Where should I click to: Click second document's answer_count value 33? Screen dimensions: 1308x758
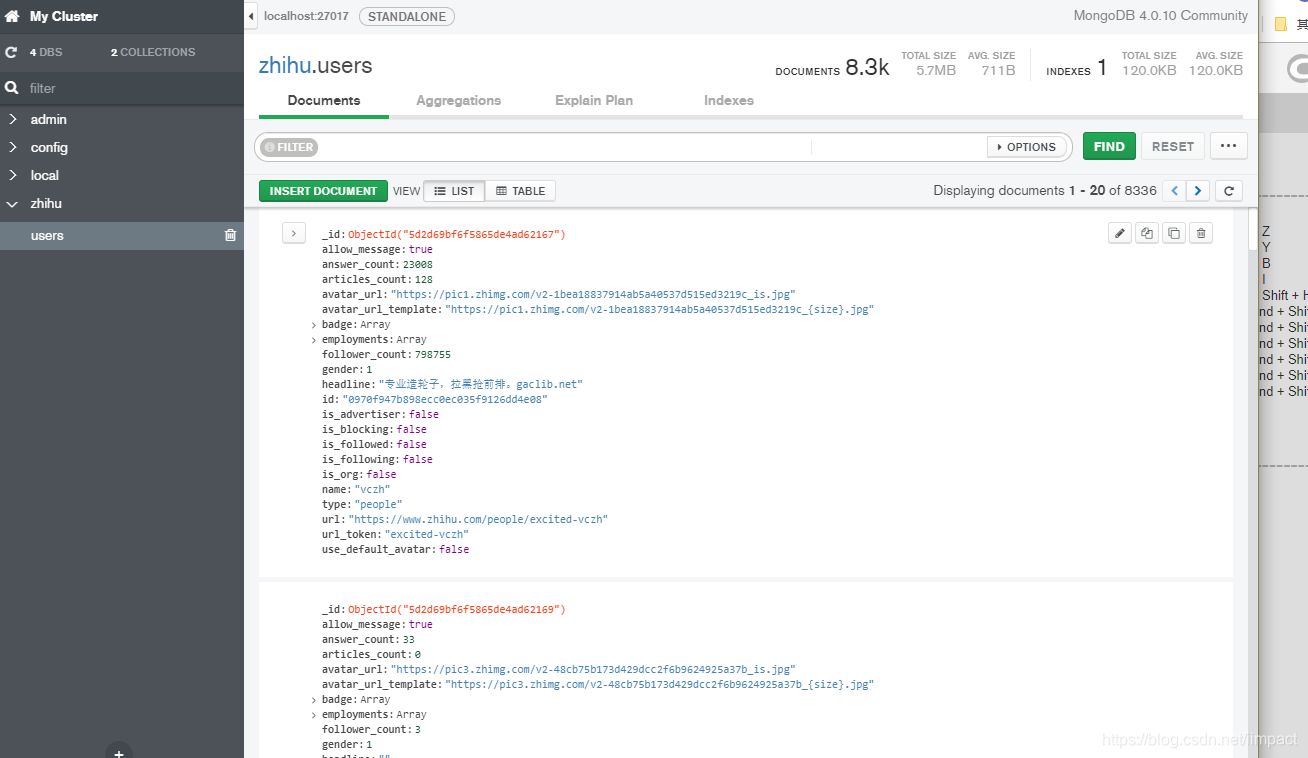(x=409, y=640)
